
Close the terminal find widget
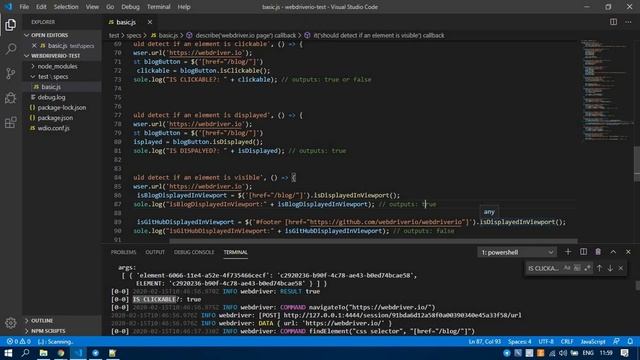(x=621, y=268)
